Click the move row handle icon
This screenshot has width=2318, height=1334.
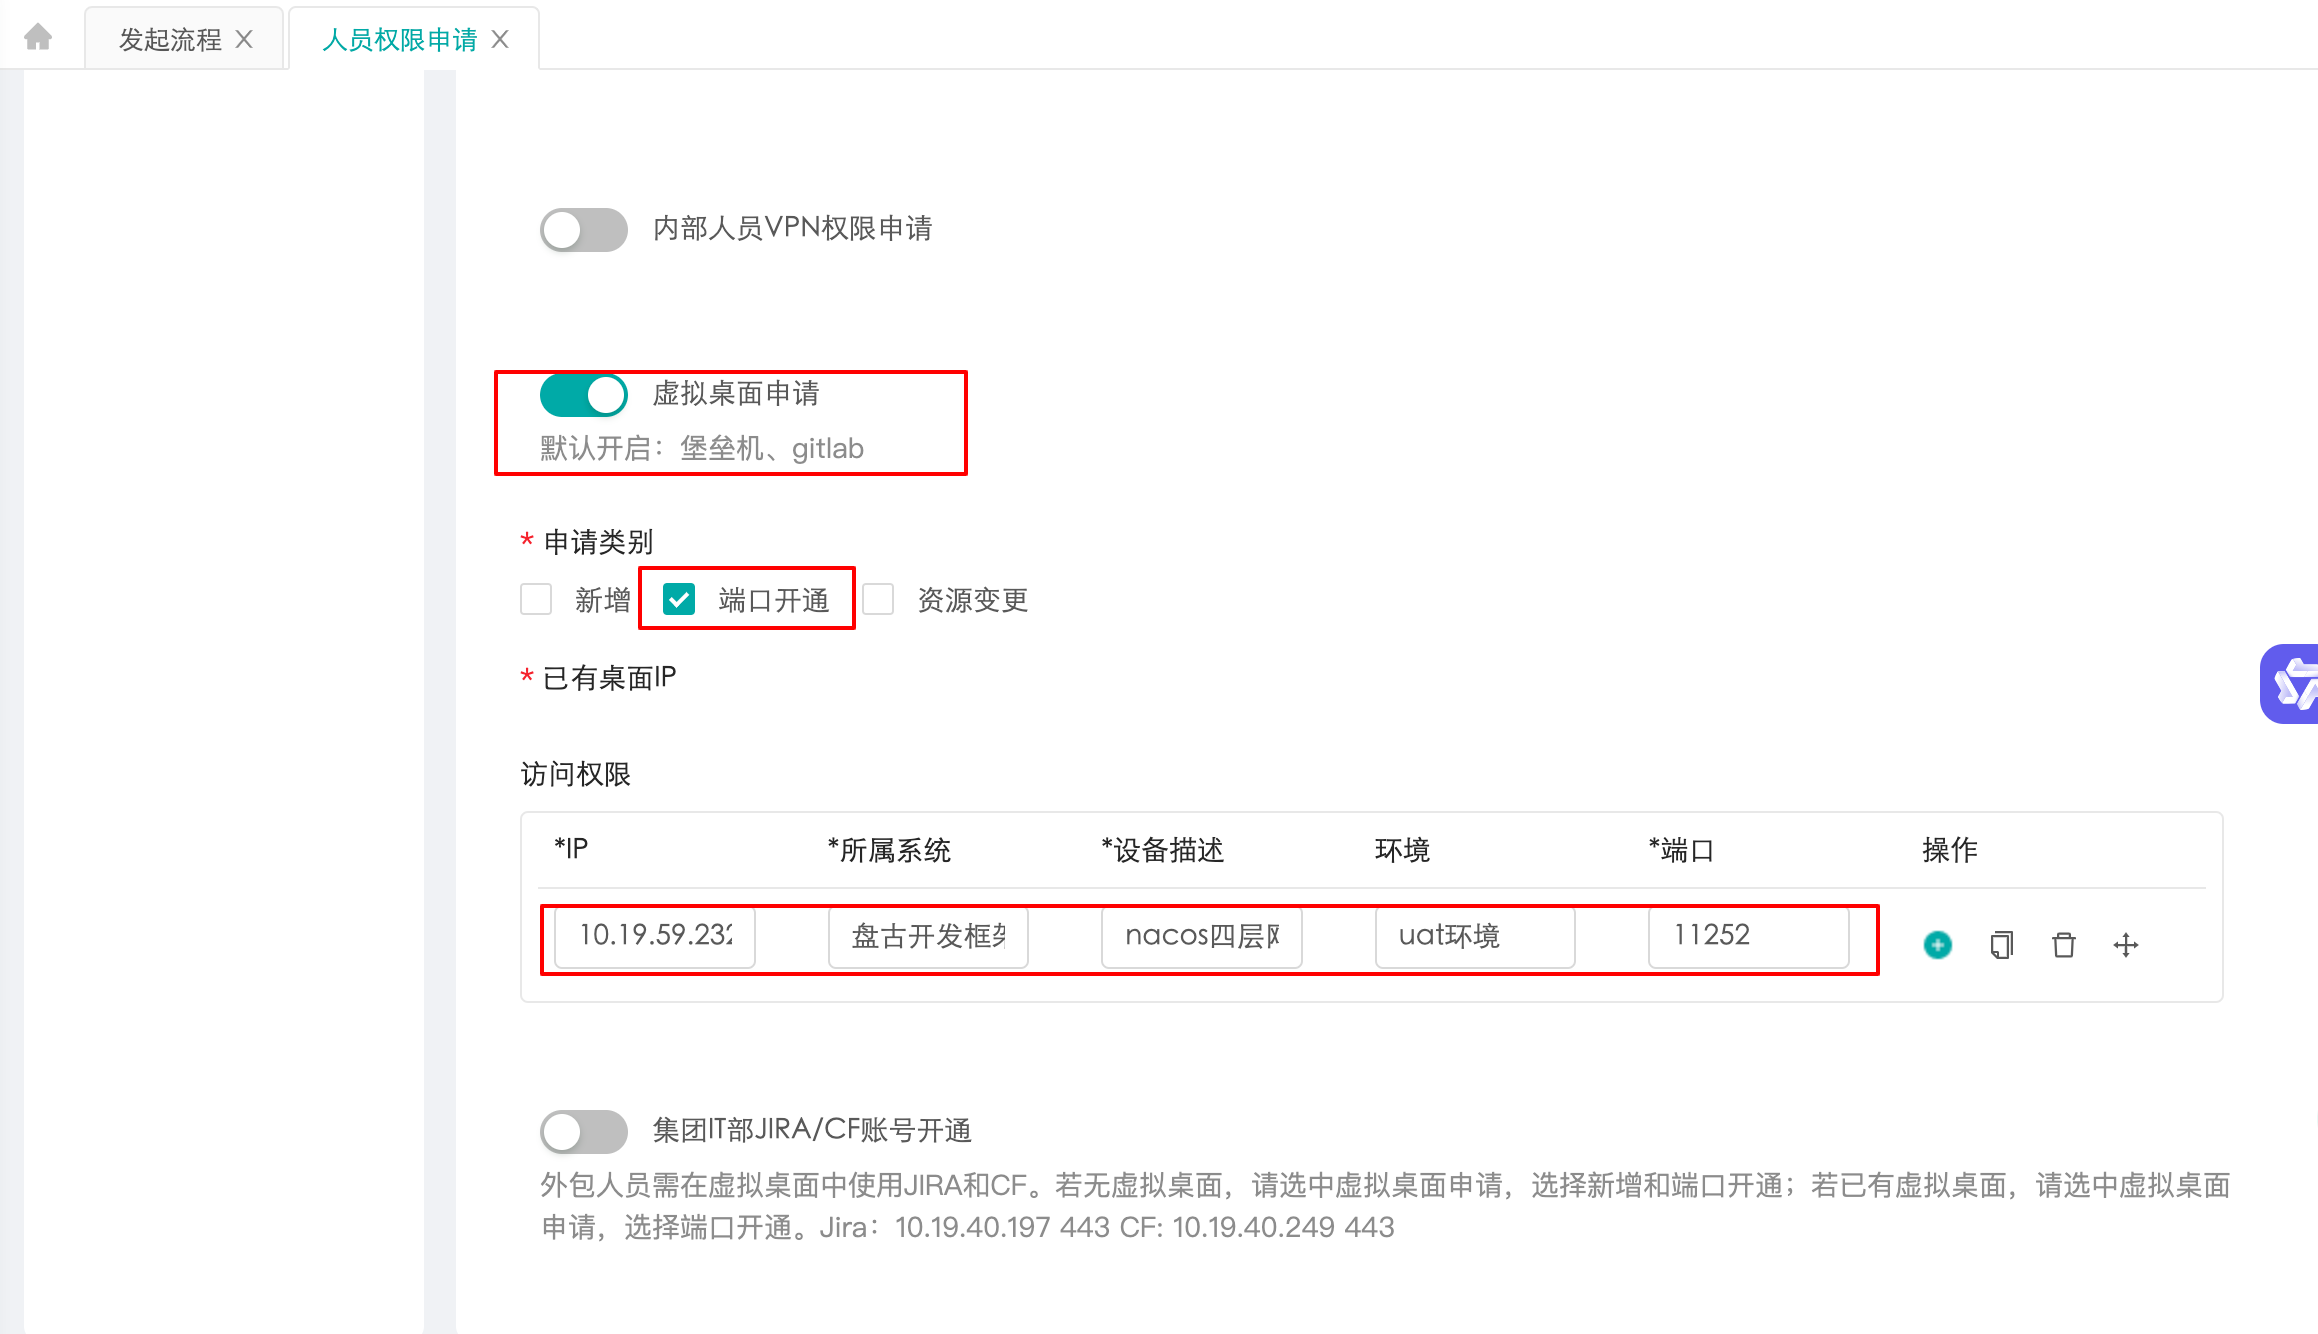coord(2126,944)
